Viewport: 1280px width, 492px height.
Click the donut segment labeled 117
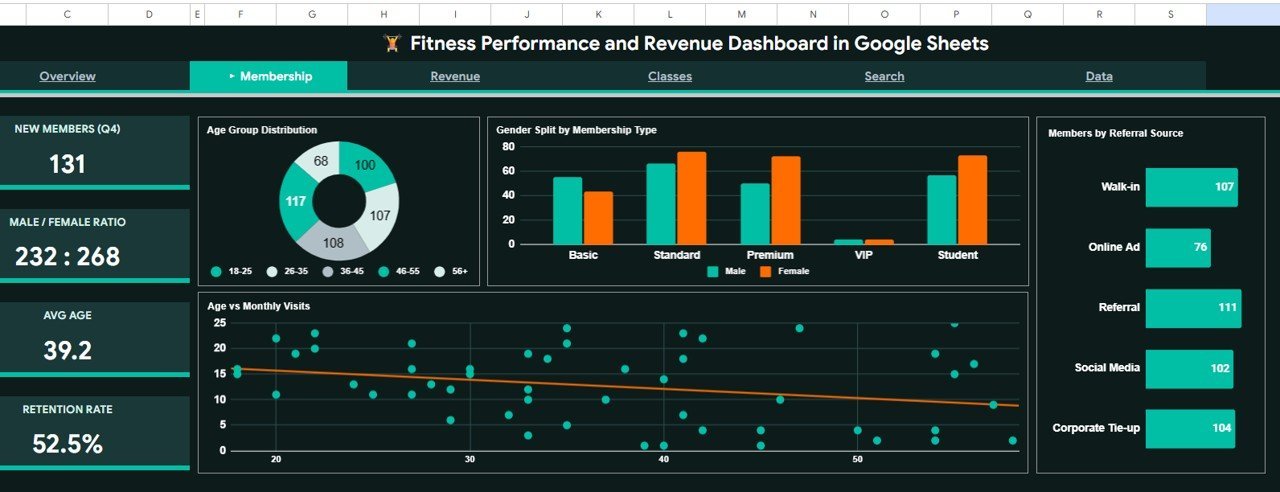pyautogui.click(x=295, y=202)
